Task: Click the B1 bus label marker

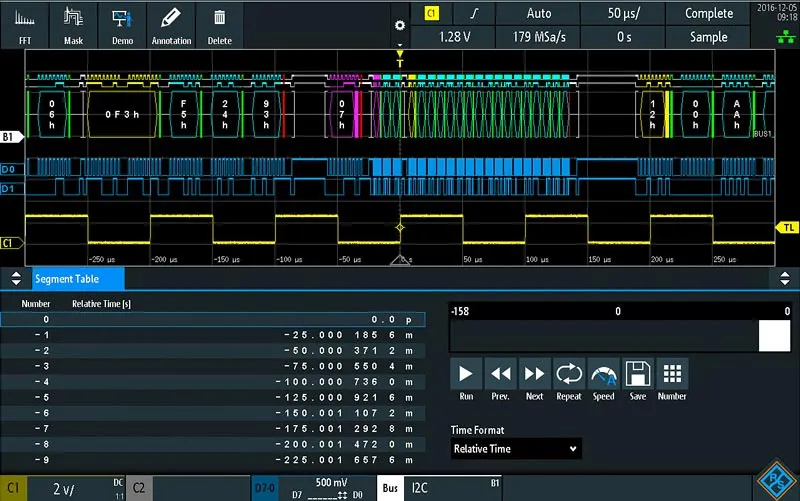Action: (x=11, y=137)
